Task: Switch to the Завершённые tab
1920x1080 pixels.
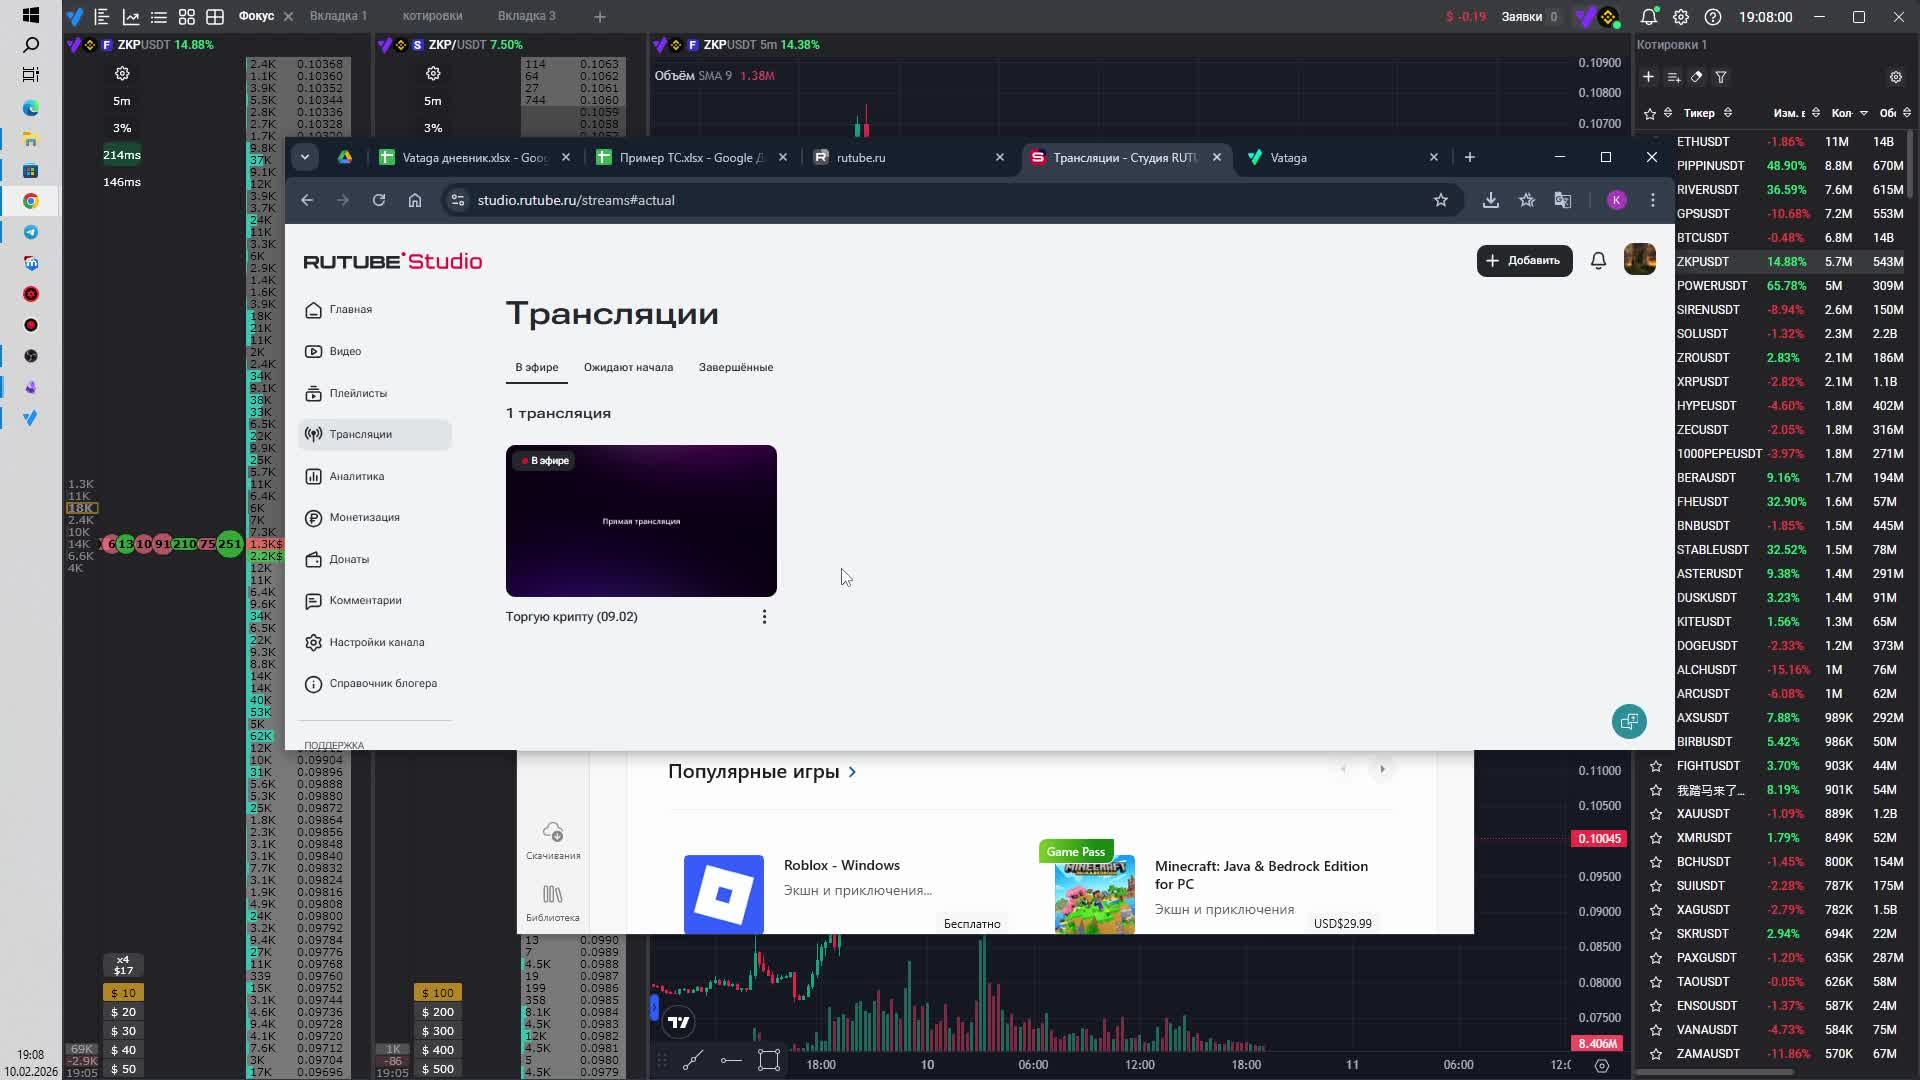Action: [735, 367]
